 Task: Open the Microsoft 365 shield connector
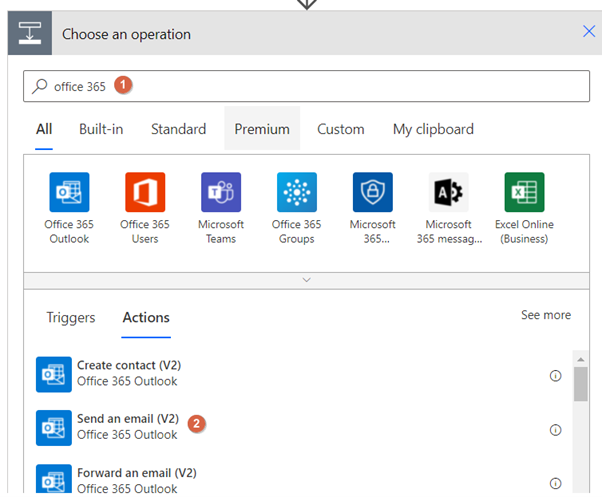pos(373,192)
